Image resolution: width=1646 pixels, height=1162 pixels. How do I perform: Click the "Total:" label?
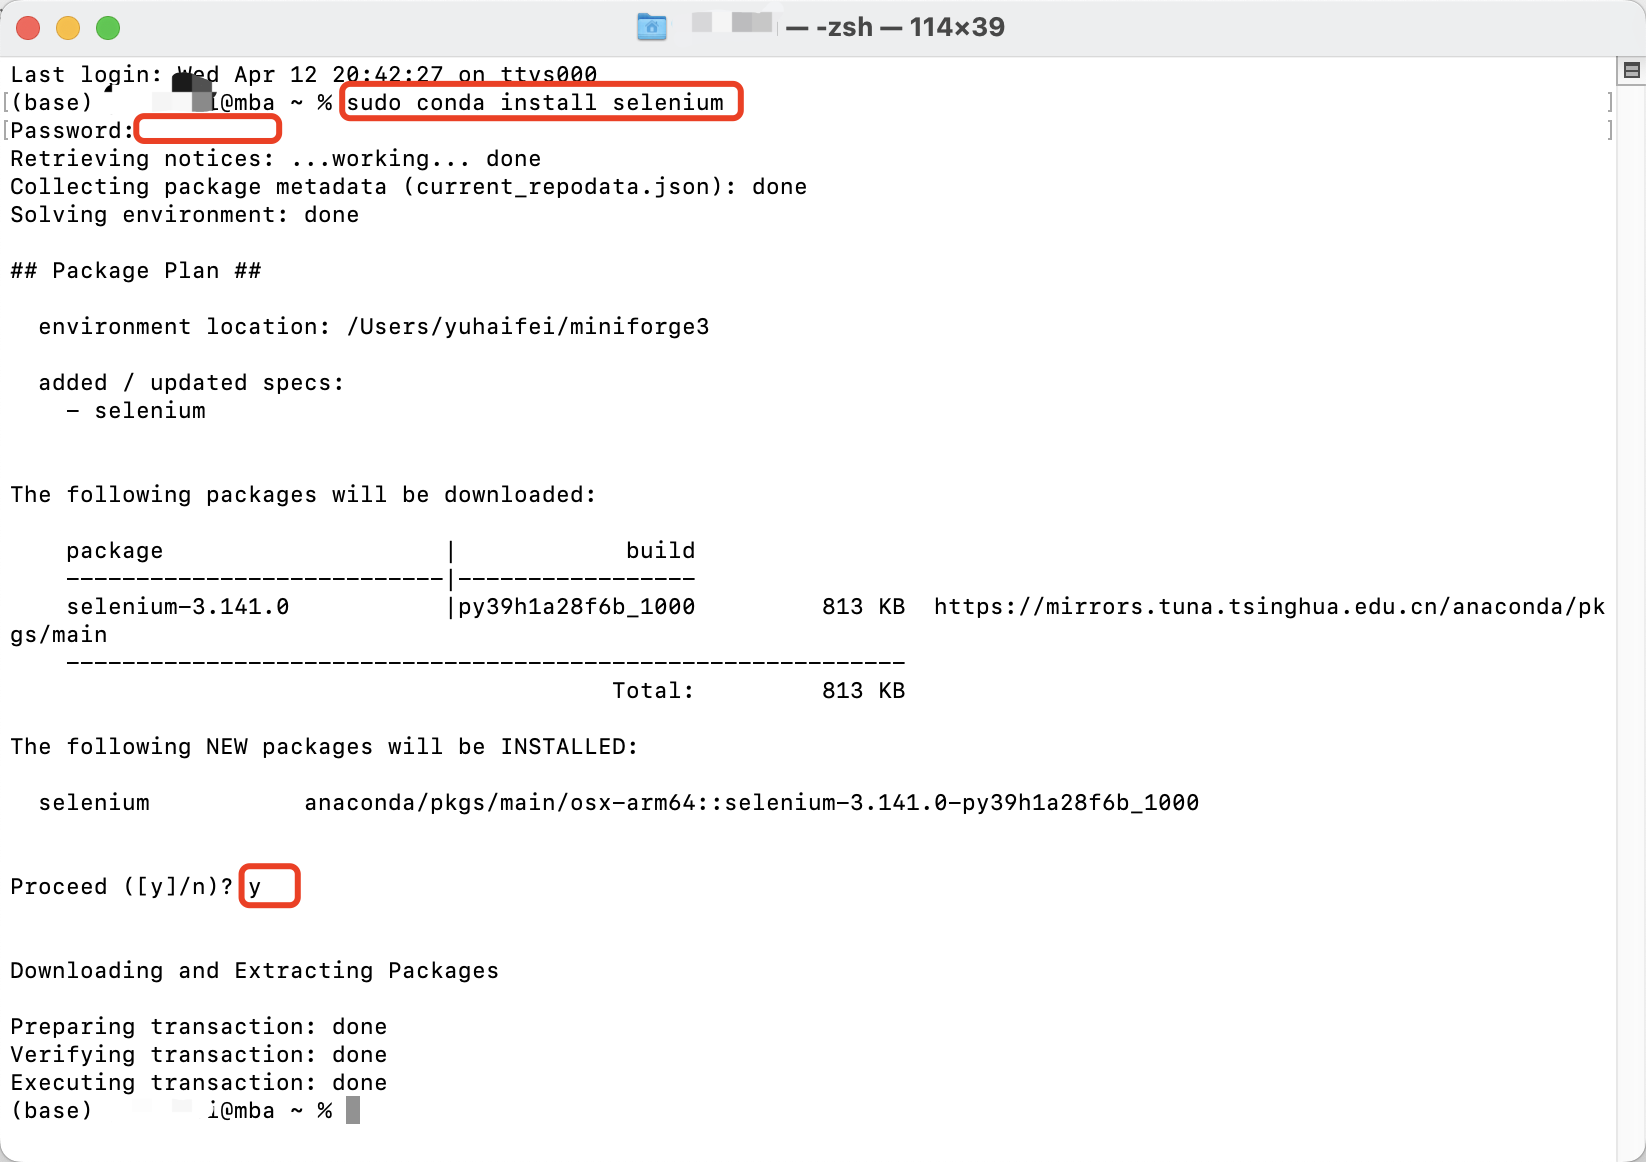(x=654, y=690)
